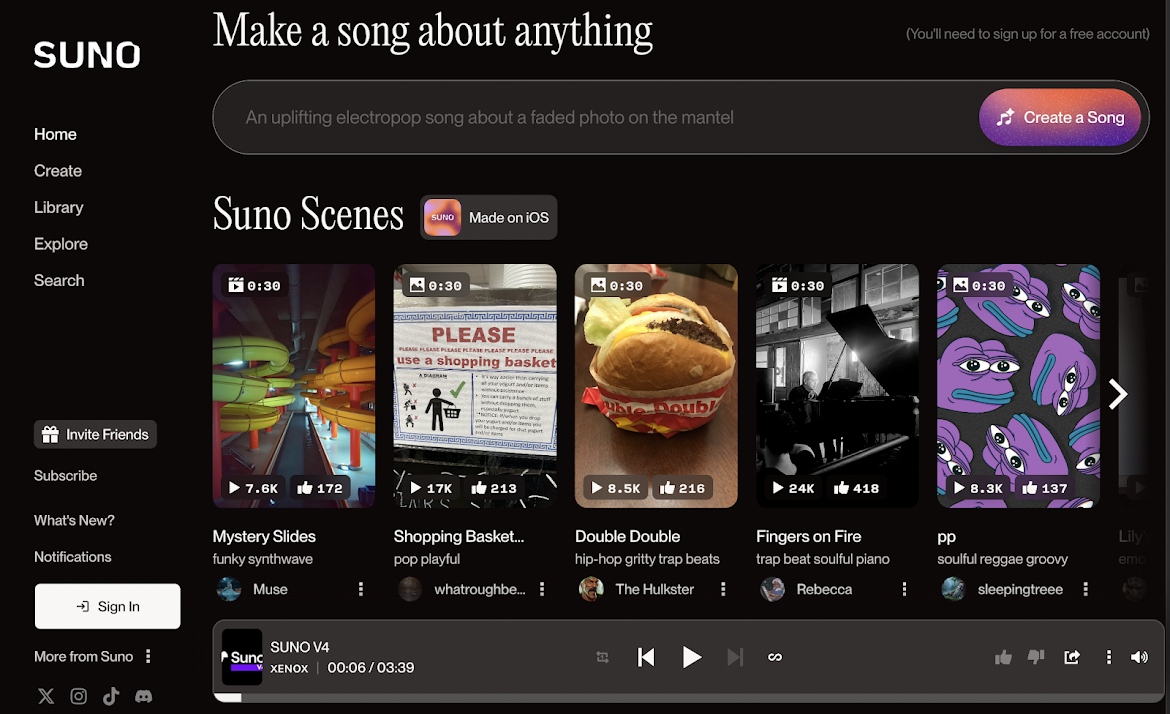This screenshot has height=714, width=1170.
Task: Open options menu for Shopping Basket song
Action: click(542, 589)
